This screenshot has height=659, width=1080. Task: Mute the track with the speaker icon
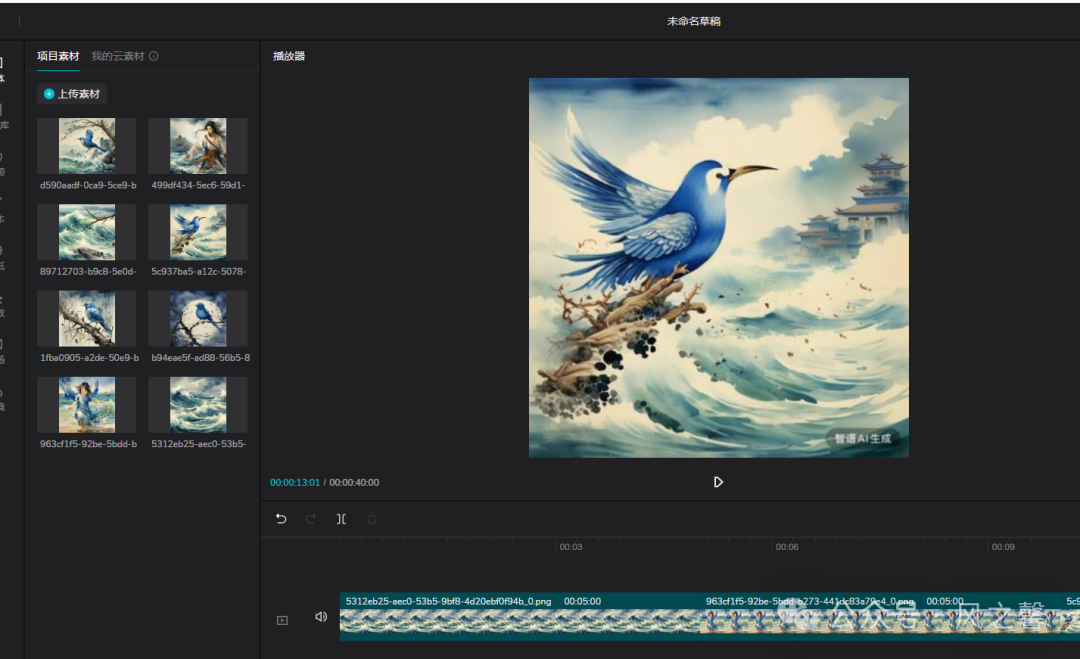321,616
